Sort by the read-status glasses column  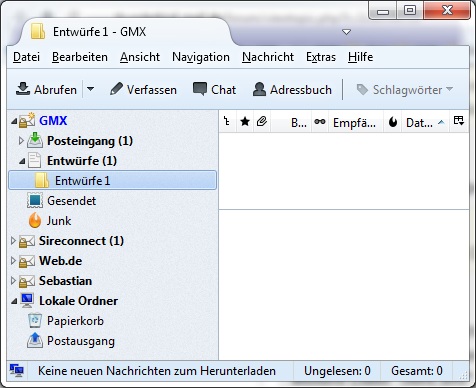(x=320, y=121)
